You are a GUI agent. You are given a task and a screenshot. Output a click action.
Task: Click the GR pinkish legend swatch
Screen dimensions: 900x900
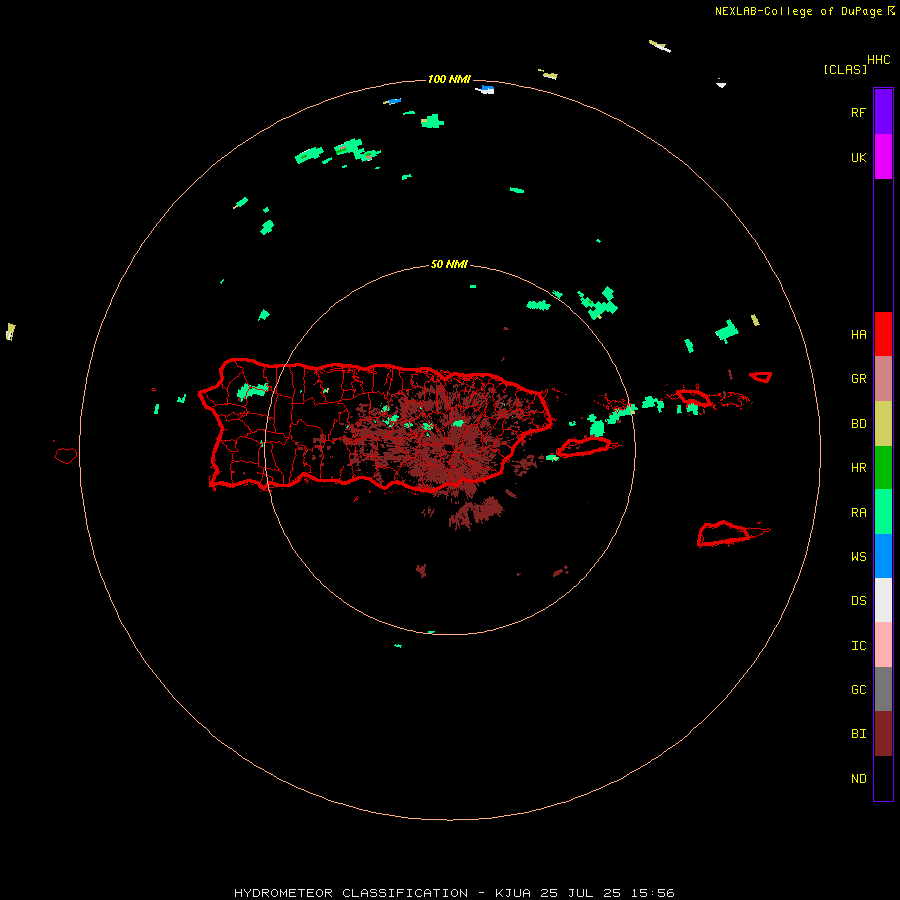(883, 379)
